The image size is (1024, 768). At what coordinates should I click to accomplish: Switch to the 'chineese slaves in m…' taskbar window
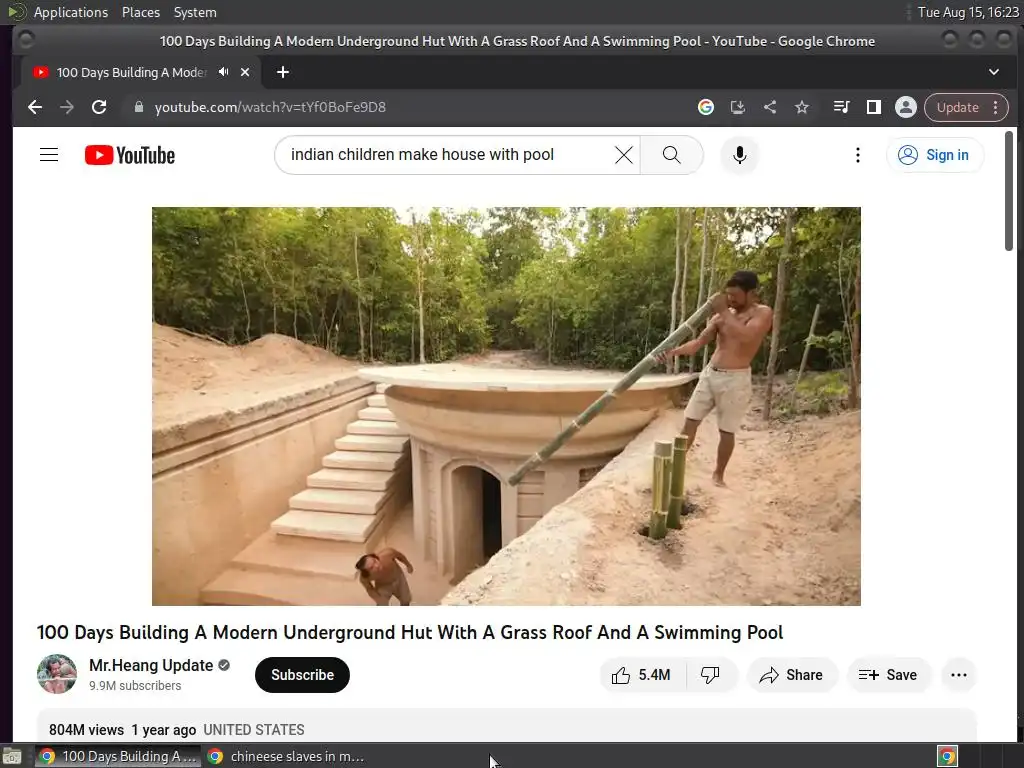[x=287, y=756]
